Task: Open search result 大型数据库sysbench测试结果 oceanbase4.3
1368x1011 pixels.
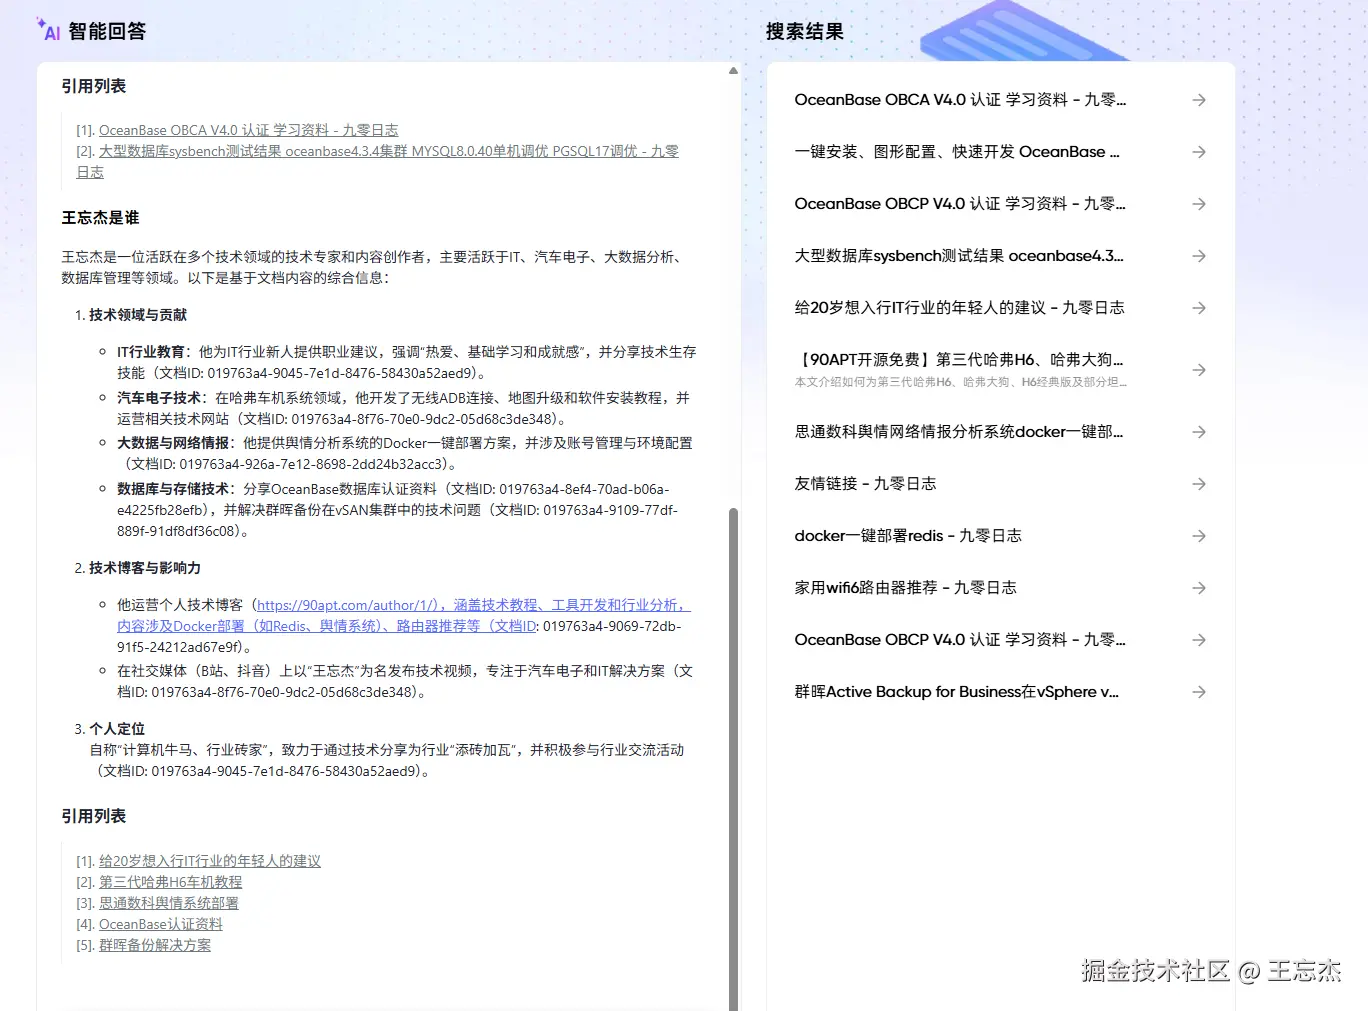Action: [959, 256]
